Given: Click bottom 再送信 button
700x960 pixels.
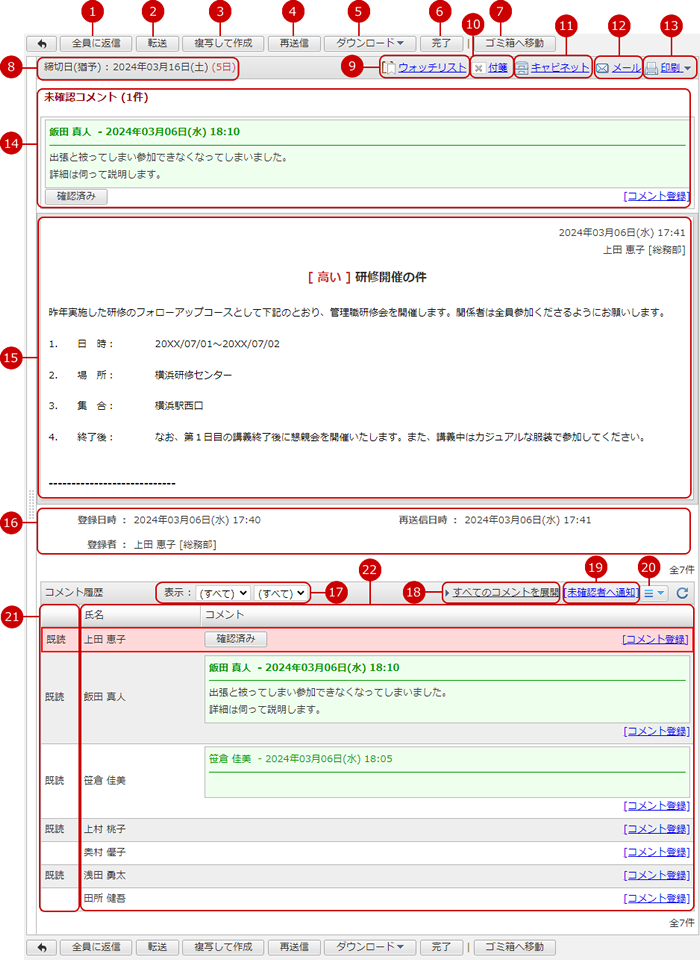Looking at the screenshot, I should 294,947.
